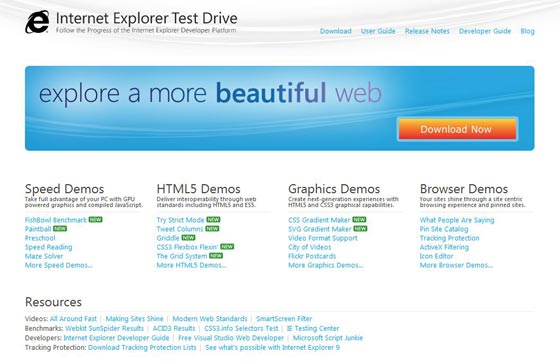The width and height of the screenshot is (560, 362).
Task: Open the ACID3 Results benchmark
Action: [x=174, y=328]
